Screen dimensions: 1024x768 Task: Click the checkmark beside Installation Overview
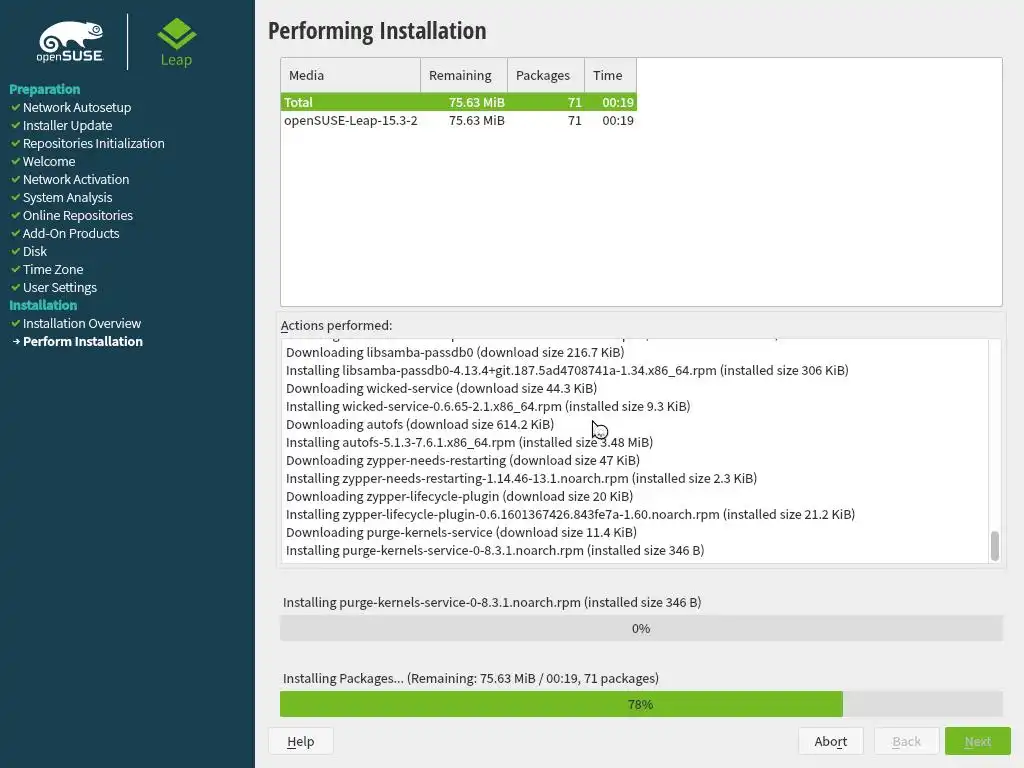pyautogui.click(x=16, y=323)
